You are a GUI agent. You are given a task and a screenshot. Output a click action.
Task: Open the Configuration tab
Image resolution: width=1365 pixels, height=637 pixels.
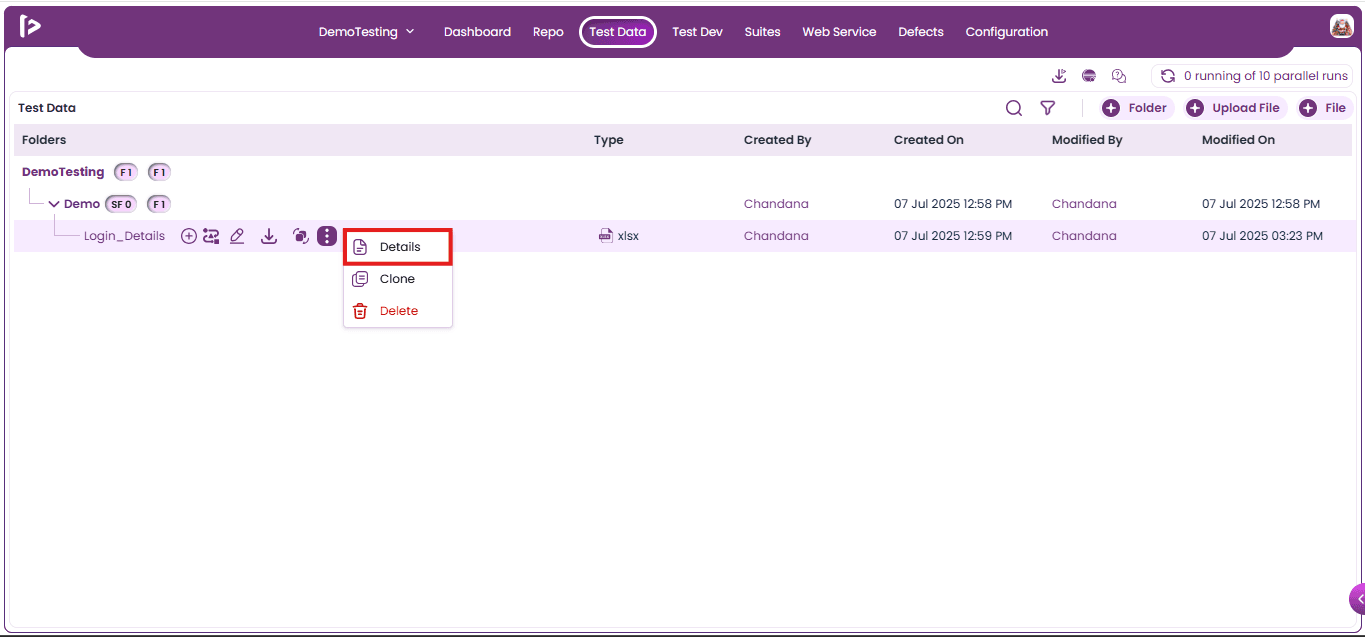(1007, 32)
